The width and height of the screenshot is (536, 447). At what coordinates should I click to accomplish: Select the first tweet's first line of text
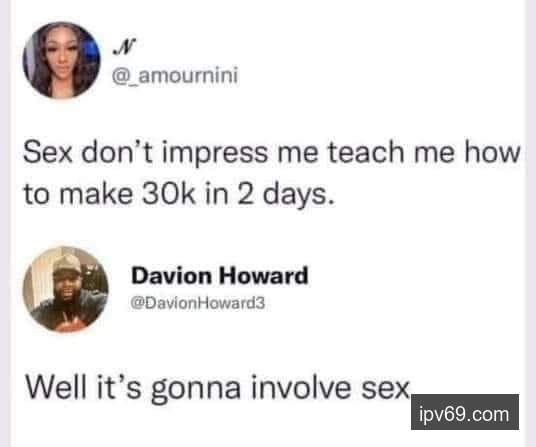(x=272, y=153)
